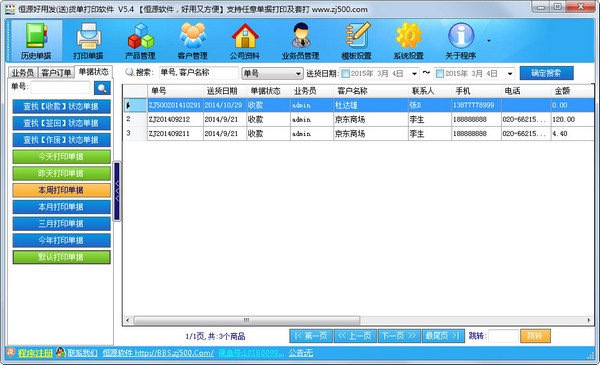Sort by 单据状态 column header
Viewport: 600px width, 365px height.
[x=268, y=91]
